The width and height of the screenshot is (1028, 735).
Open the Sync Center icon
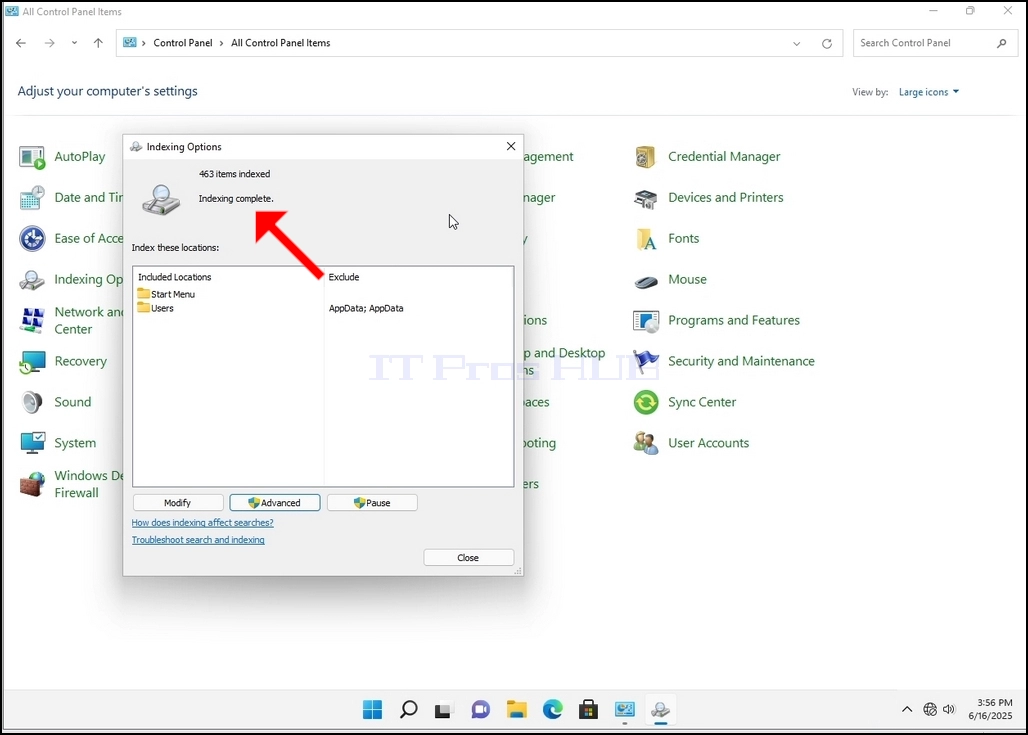coord(646,403)
